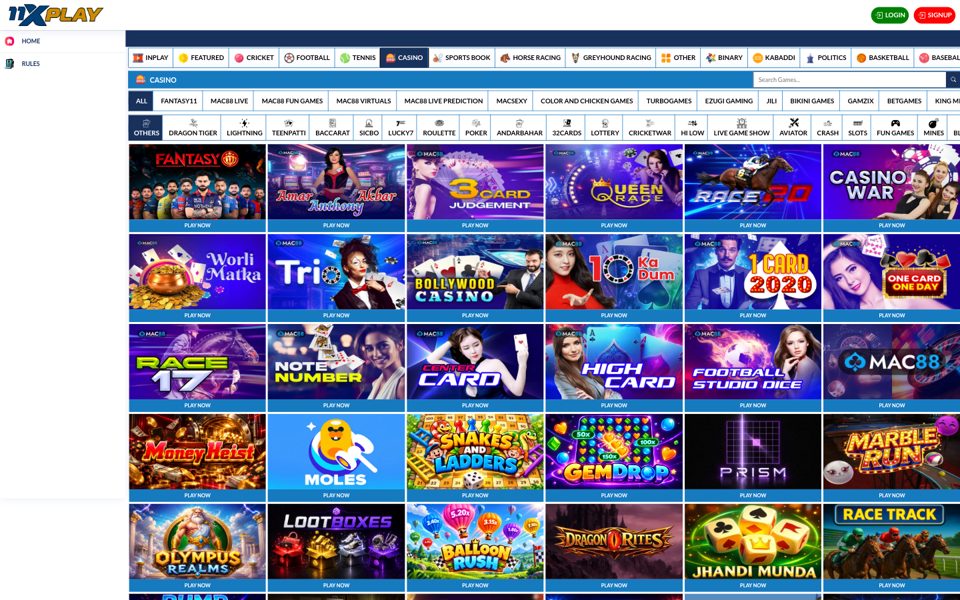Open the Jhandi Munda game thumbnail
This screenshot has height=600, width=960.
click(x=753, y=542)
